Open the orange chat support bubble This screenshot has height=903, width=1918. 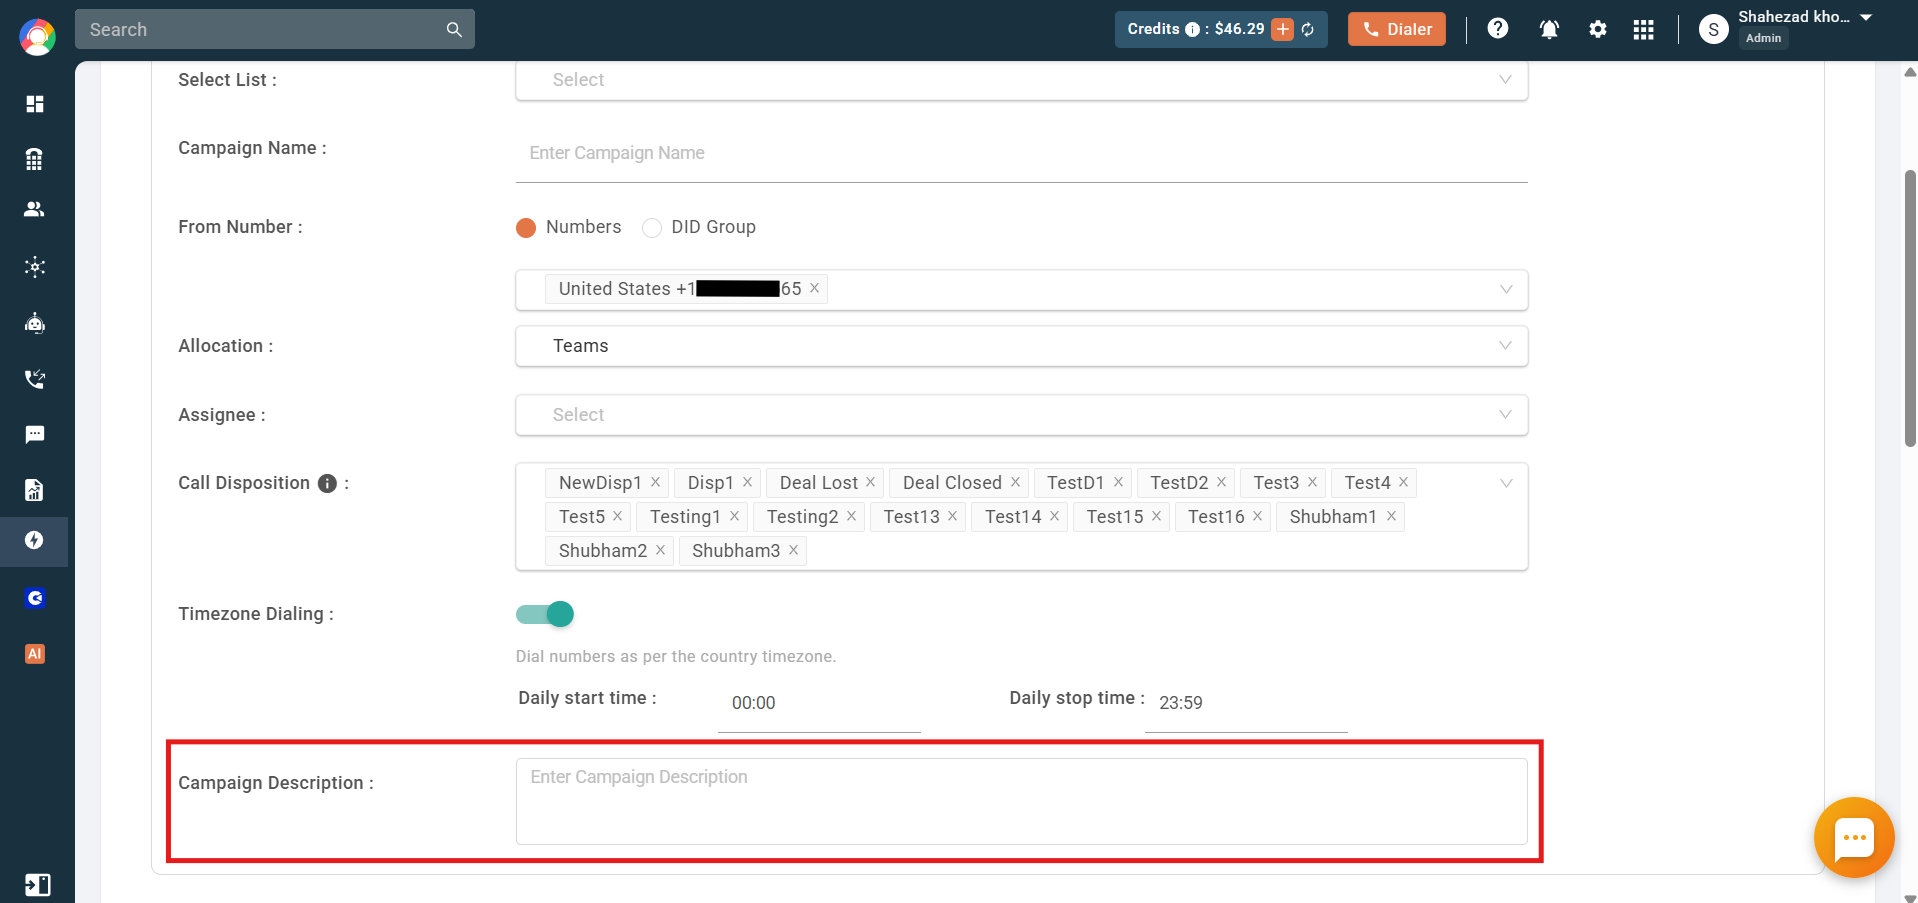(x=1854, y=838)
